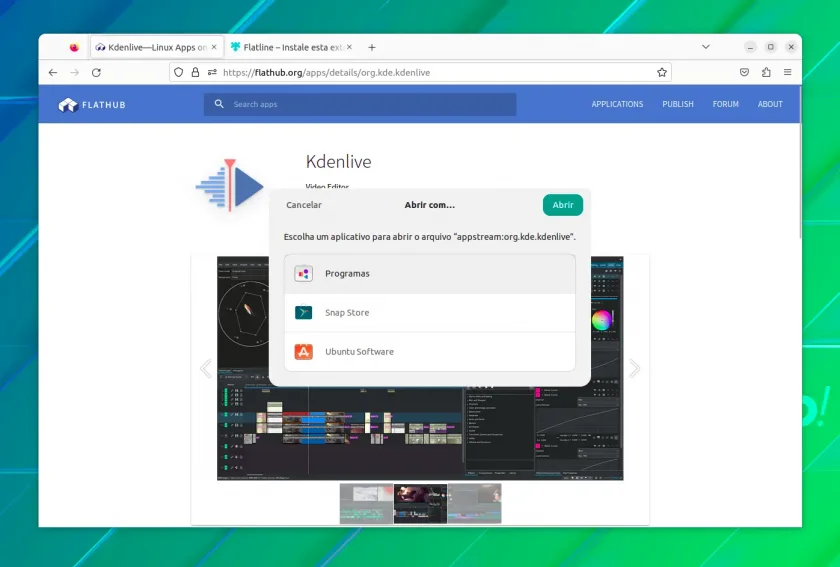Screen dimensions: 840x567
Task: Close the Kdenlive—Linux Apps tab
Action: 214,47
